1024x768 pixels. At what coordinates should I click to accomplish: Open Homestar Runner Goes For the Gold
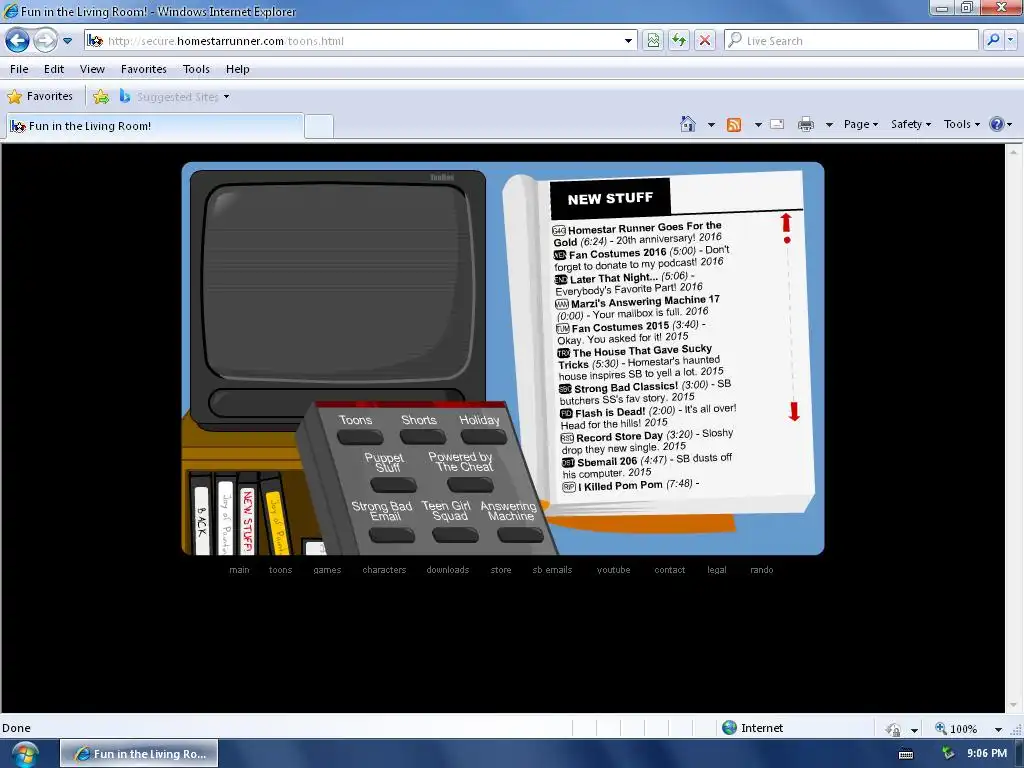click(637, 234)
